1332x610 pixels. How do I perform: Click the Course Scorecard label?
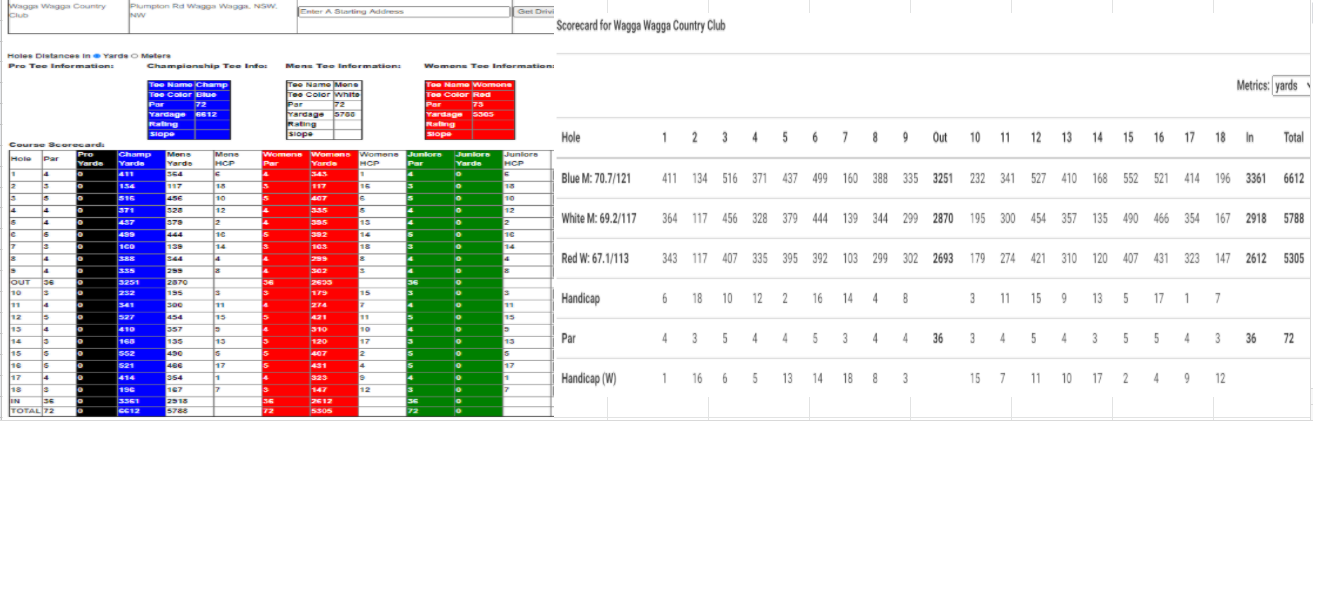(x=57, y=145)
